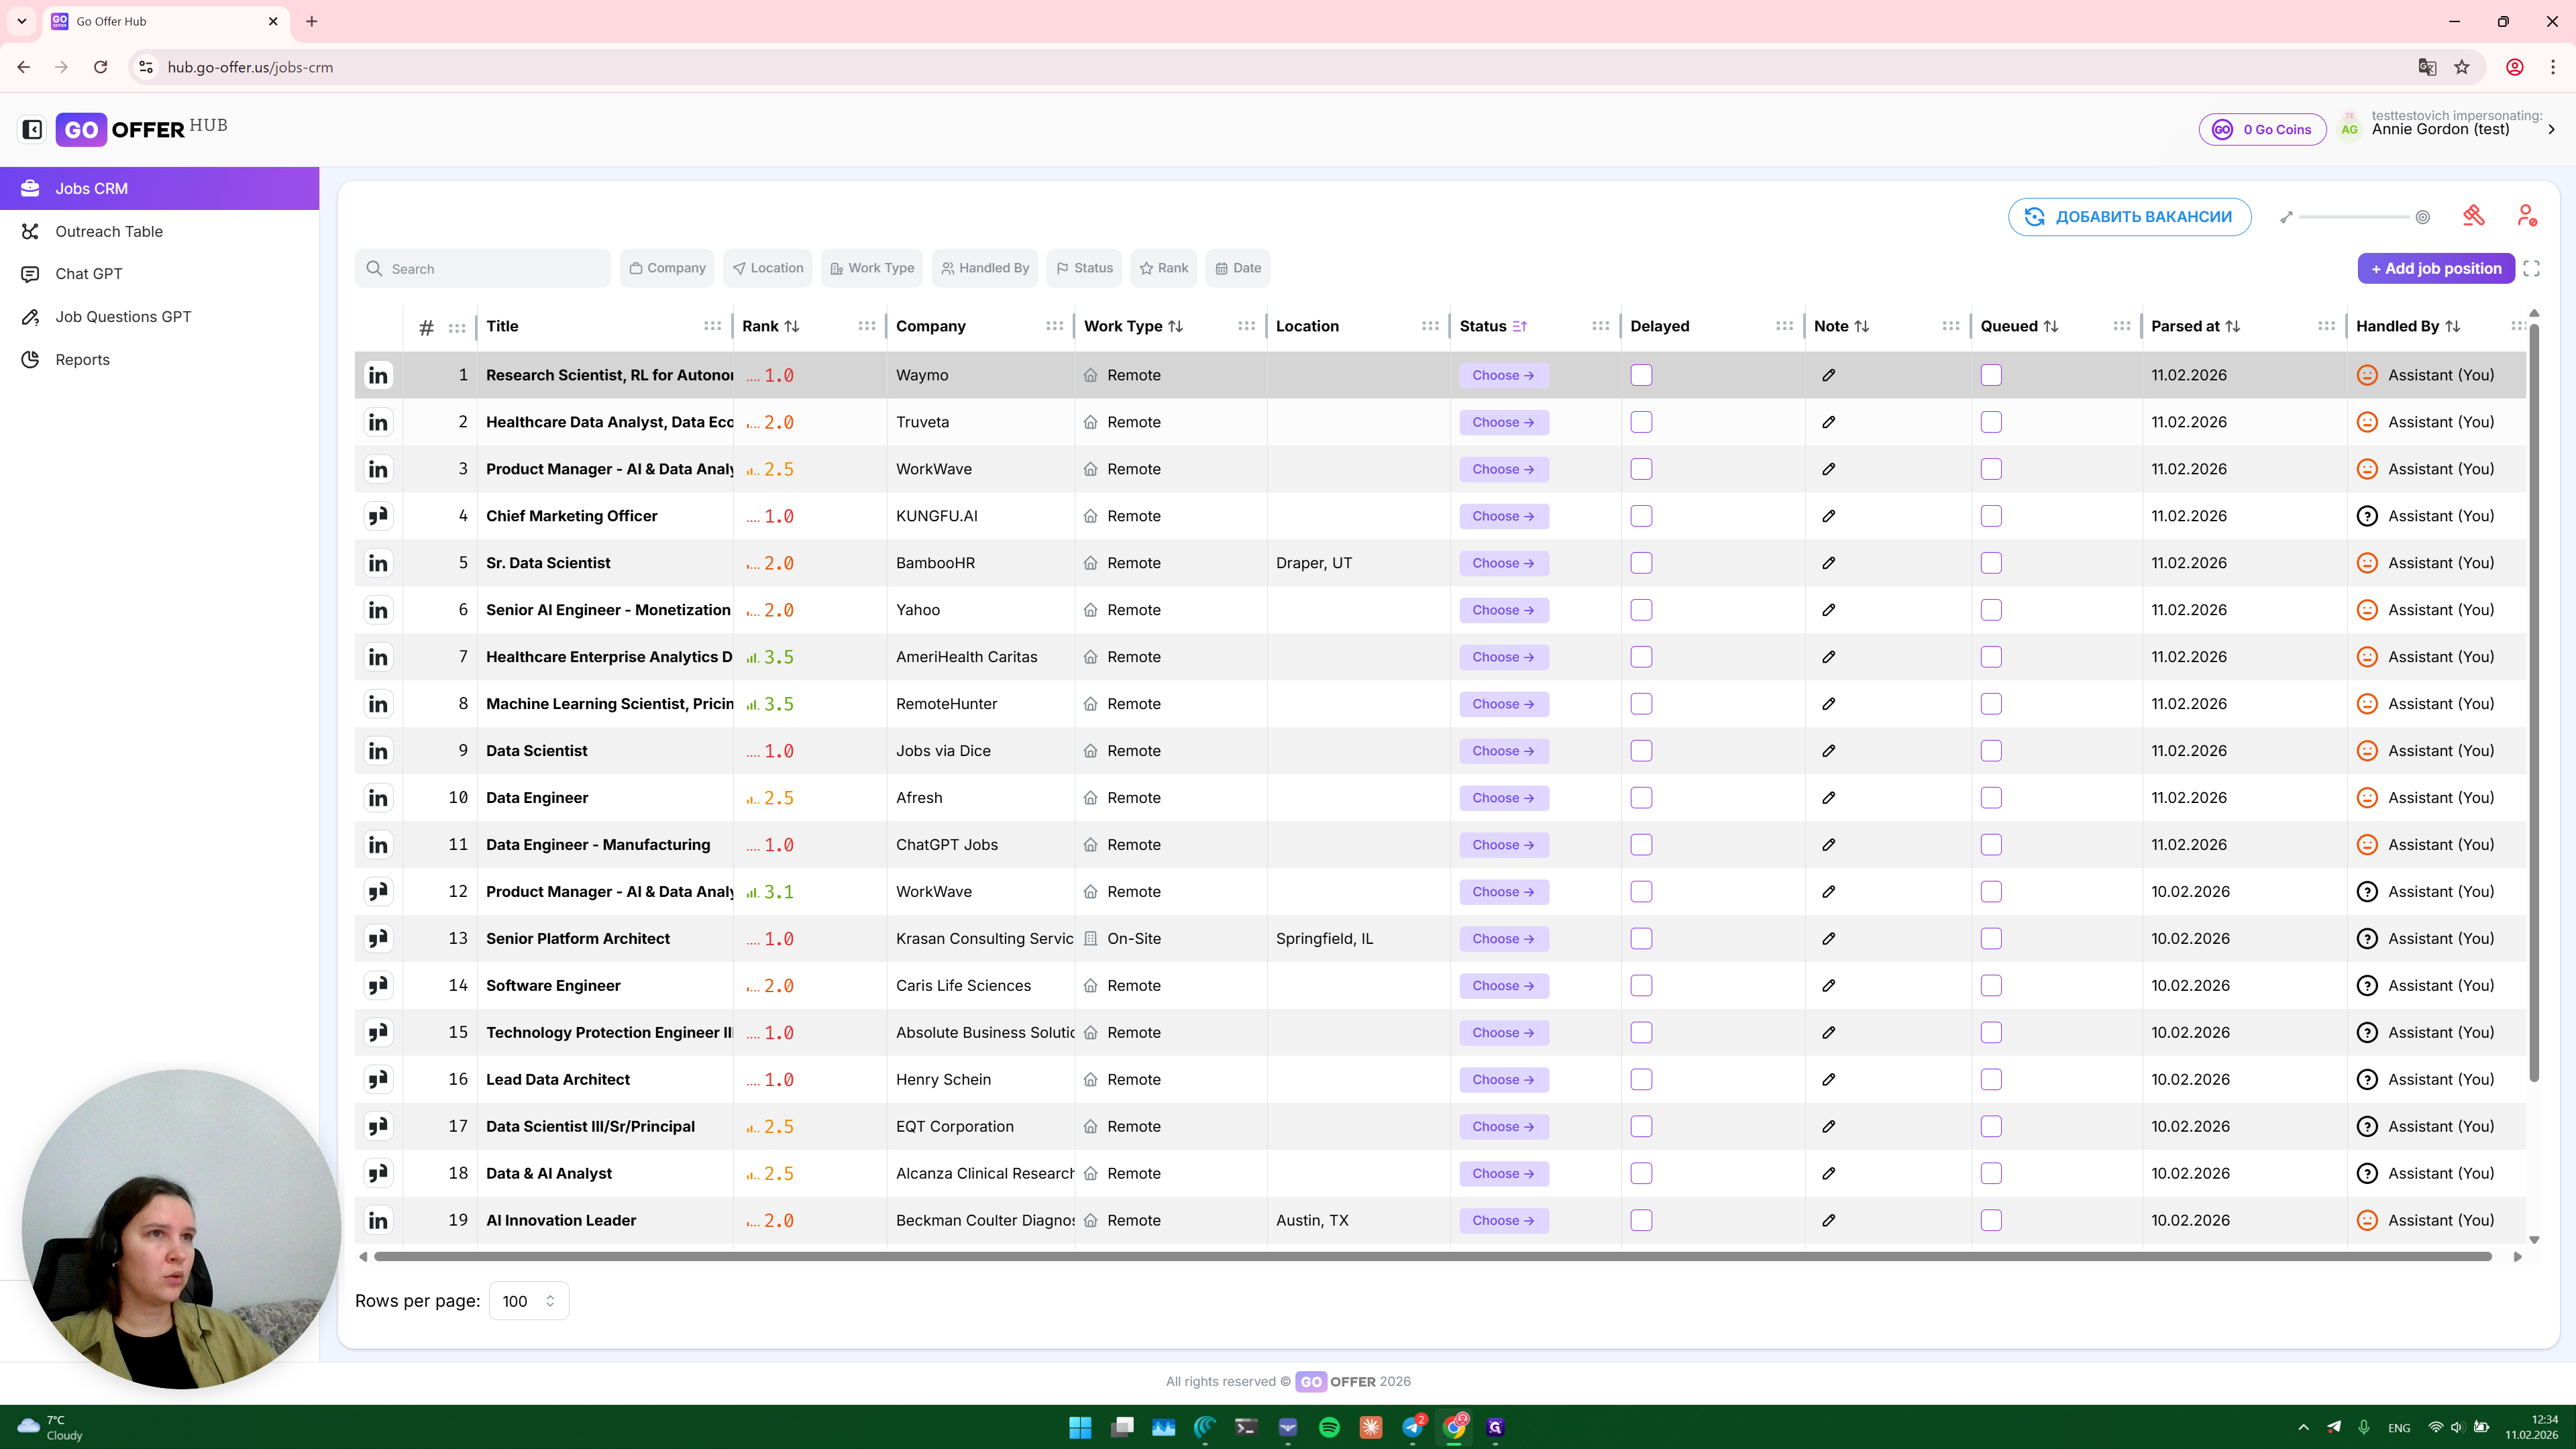Check the Delayed box for the Yahoo row
Image resolution: width=2576 pixels, height=1449 pixels.
coord(1641,610)
